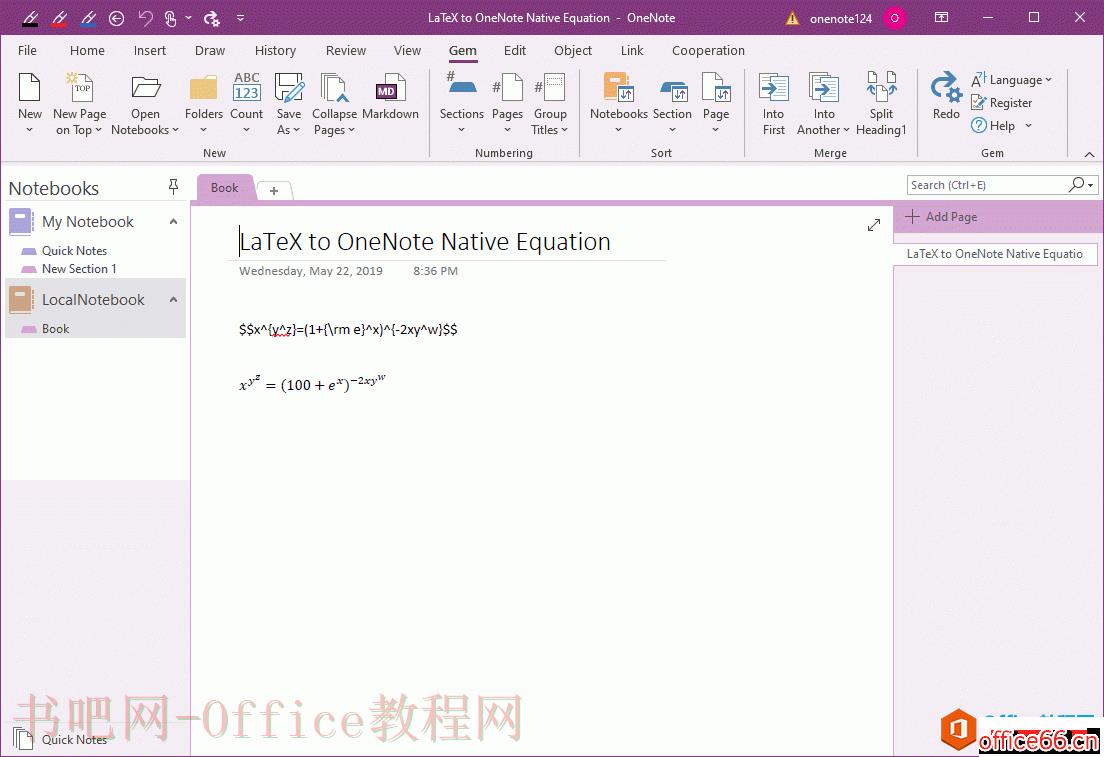Open the Help dropdown
This screenshot has width=1104, height=757.
(x=1000, y=125)
